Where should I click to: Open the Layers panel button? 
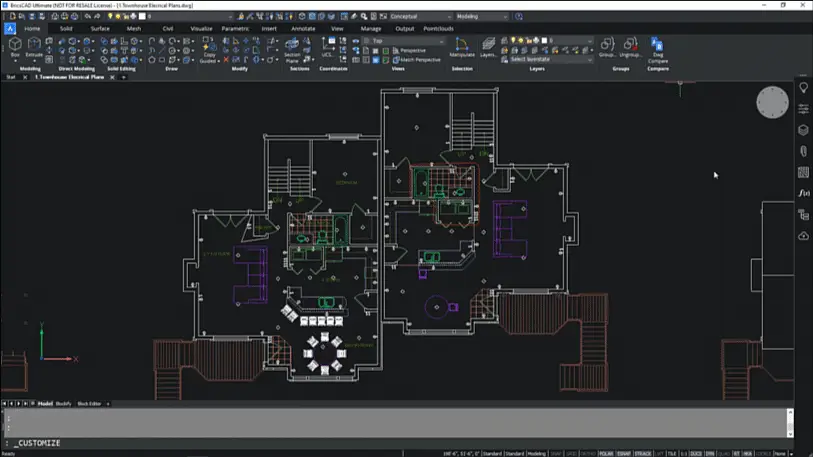tap(488, 47)
